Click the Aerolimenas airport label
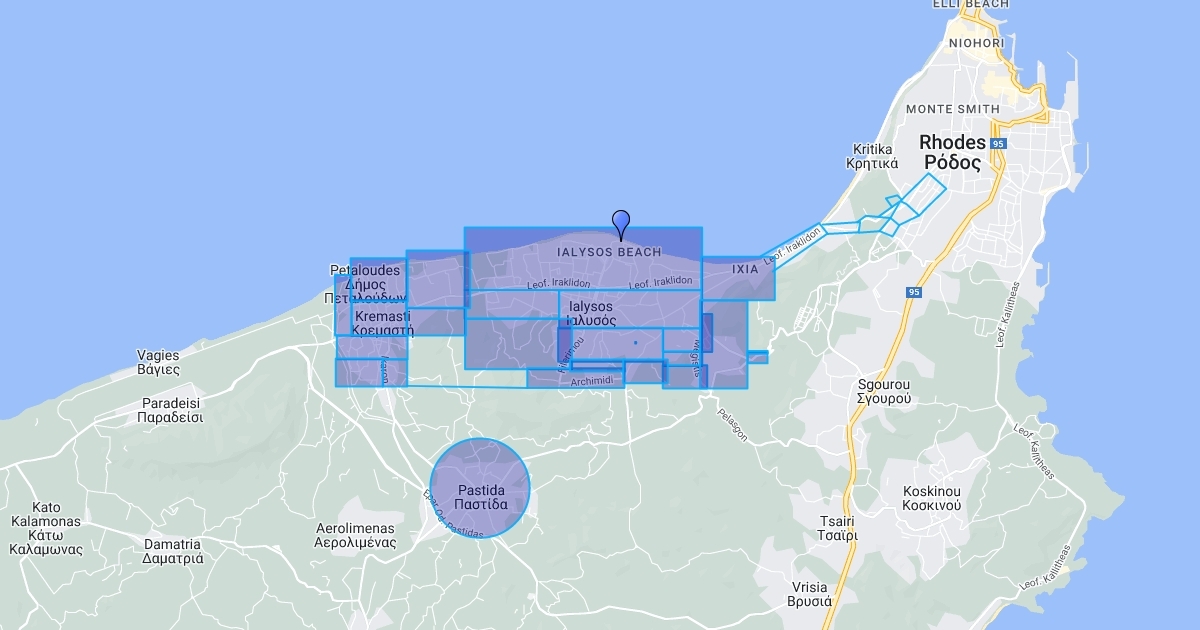This screenshot has width=1200, height=630. click(x=355, y=536)
